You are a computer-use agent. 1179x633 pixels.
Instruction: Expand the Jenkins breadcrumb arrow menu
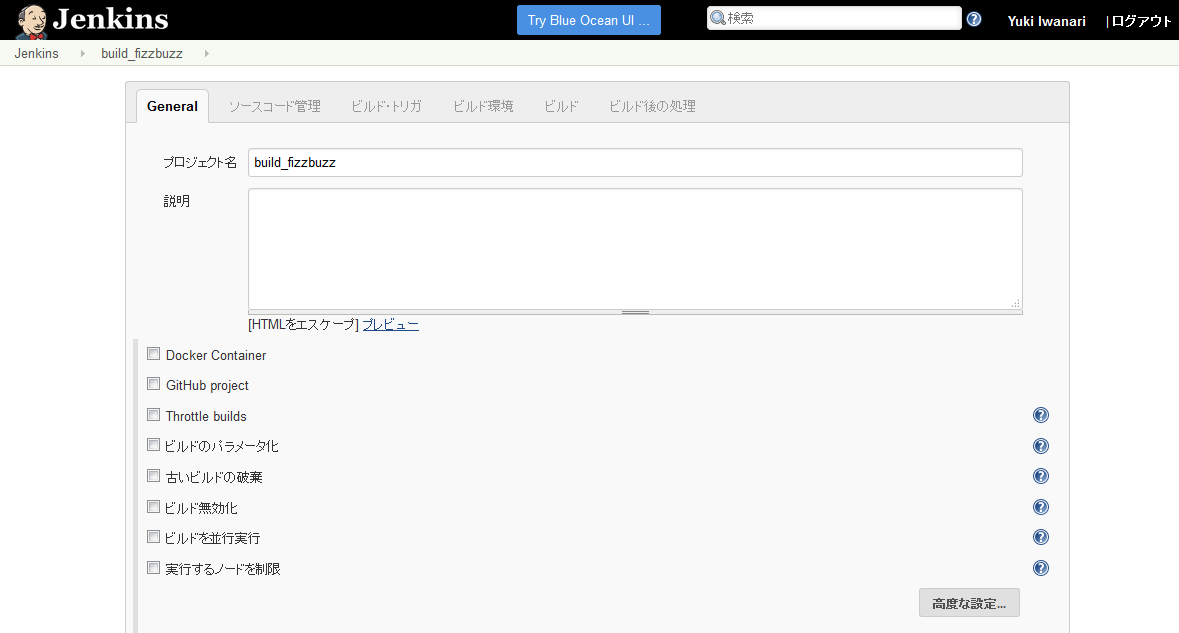(82, 54)
